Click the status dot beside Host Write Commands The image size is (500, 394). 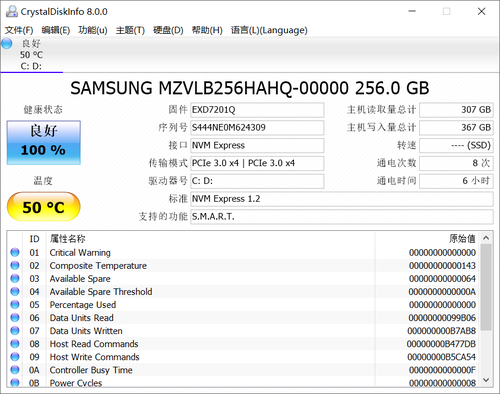click(15, 357)
